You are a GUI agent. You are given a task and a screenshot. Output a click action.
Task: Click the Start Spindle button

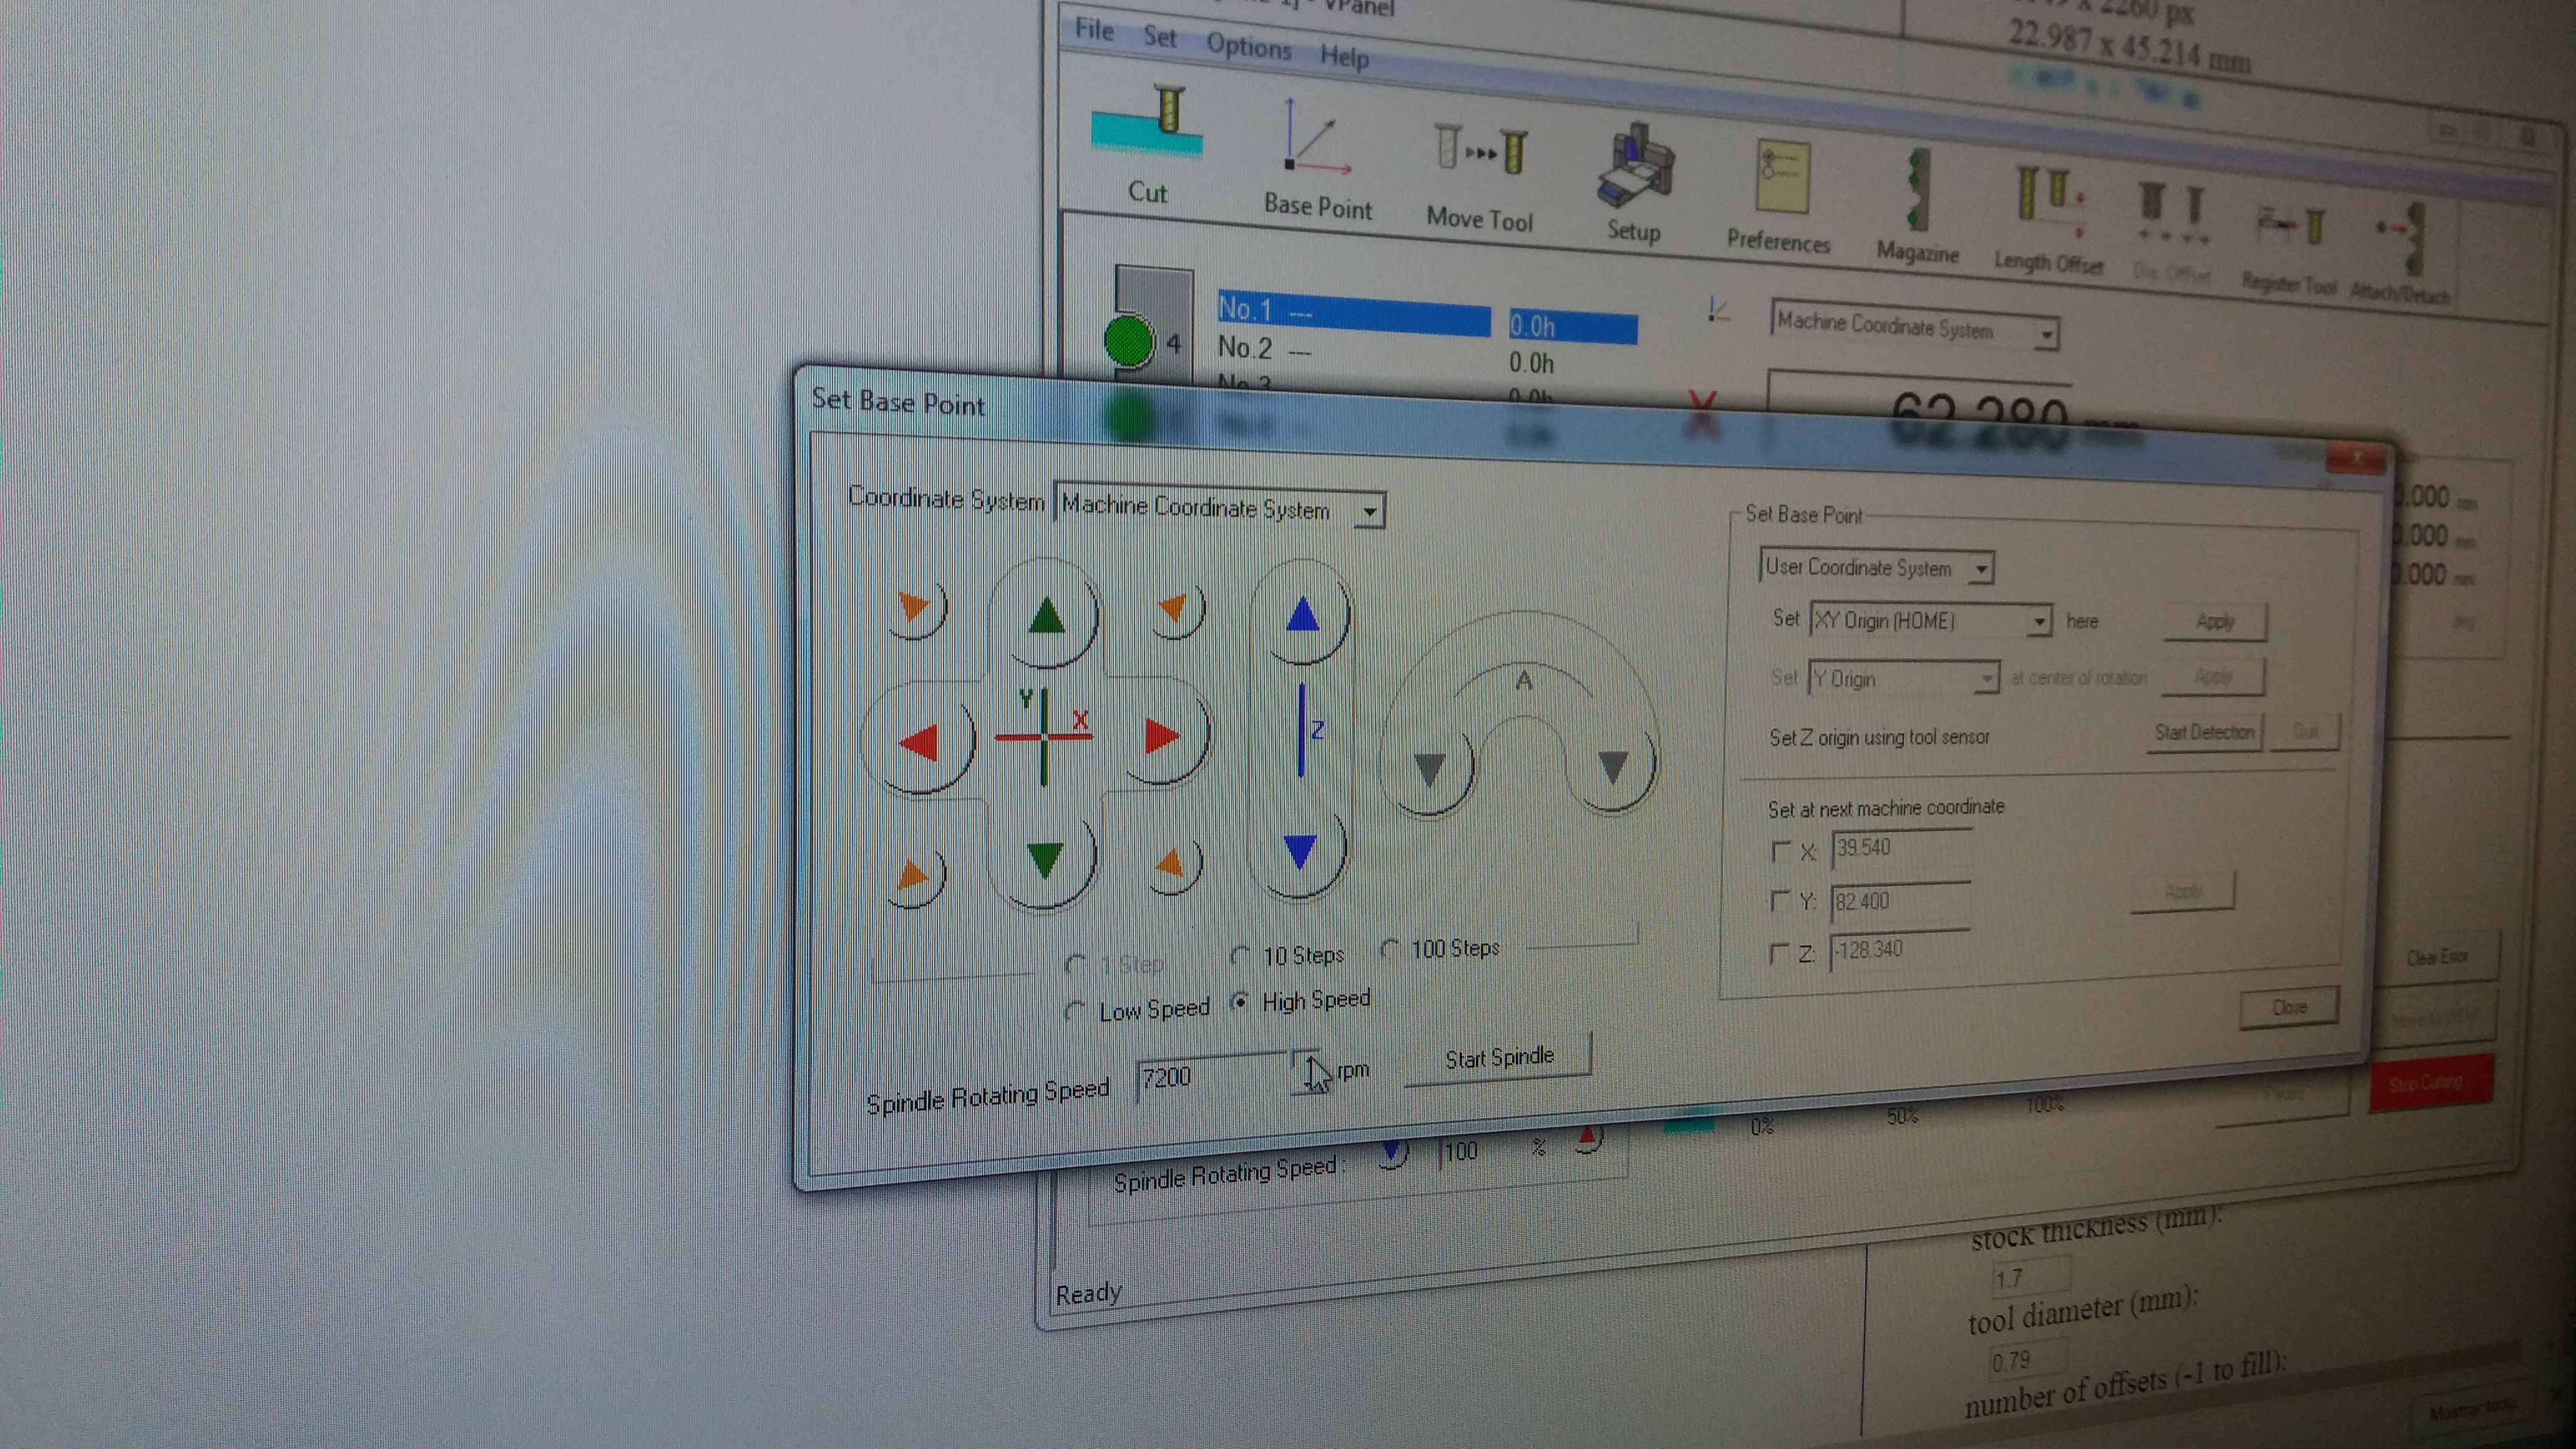coord(1498,1058)
